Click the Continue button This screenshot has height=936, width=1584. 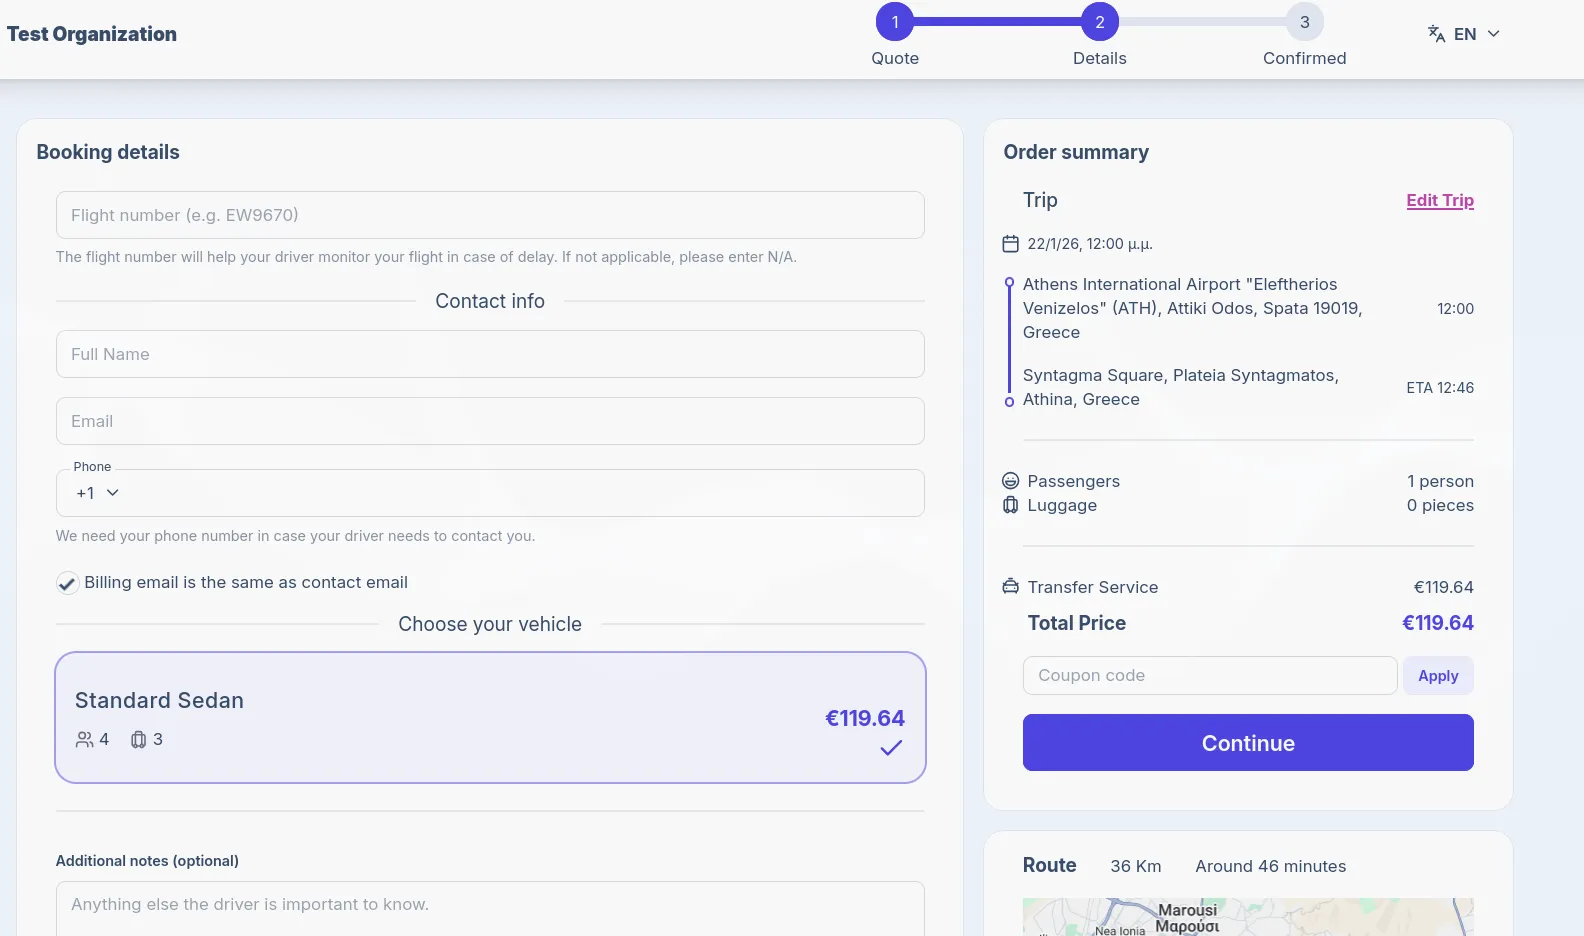tap(1248, 743)
